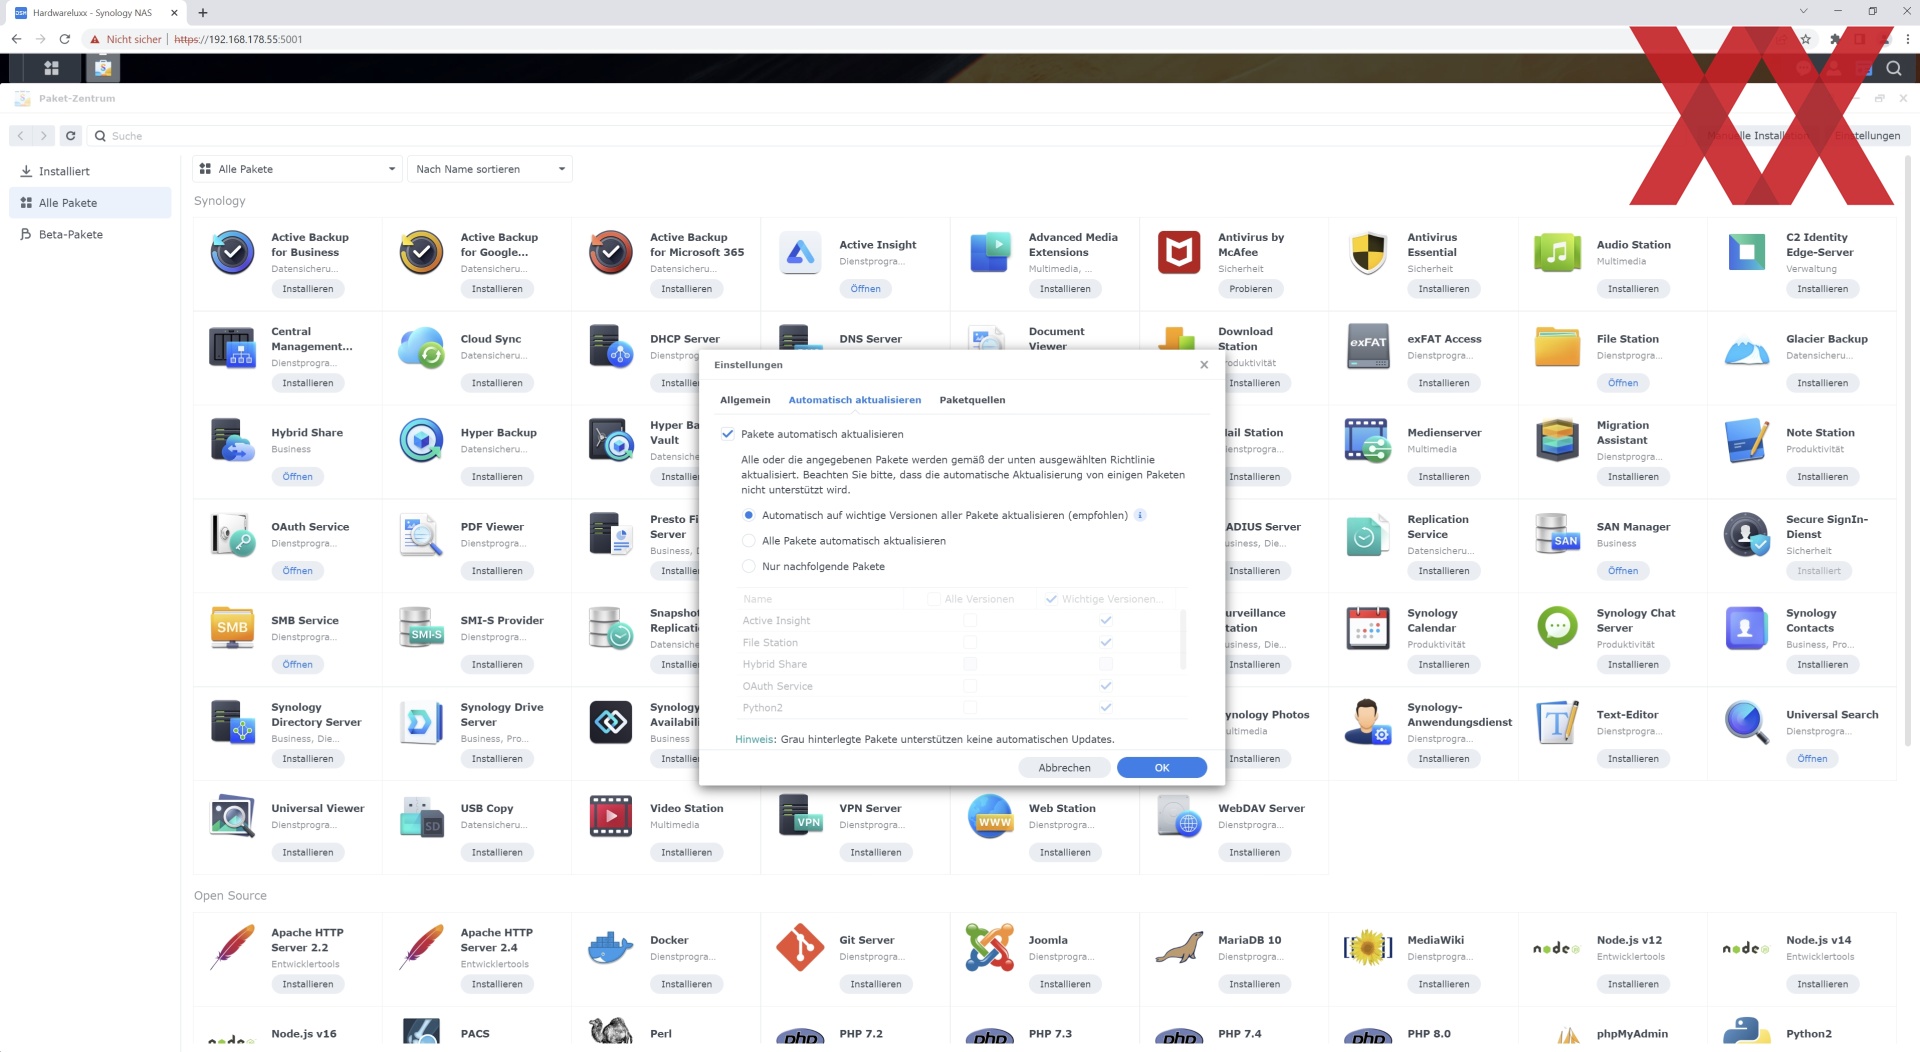The width and height of the screenshot is (1920, 1052).
Task: Click the Synology Calendar icon
Action: coord(1368,628)
